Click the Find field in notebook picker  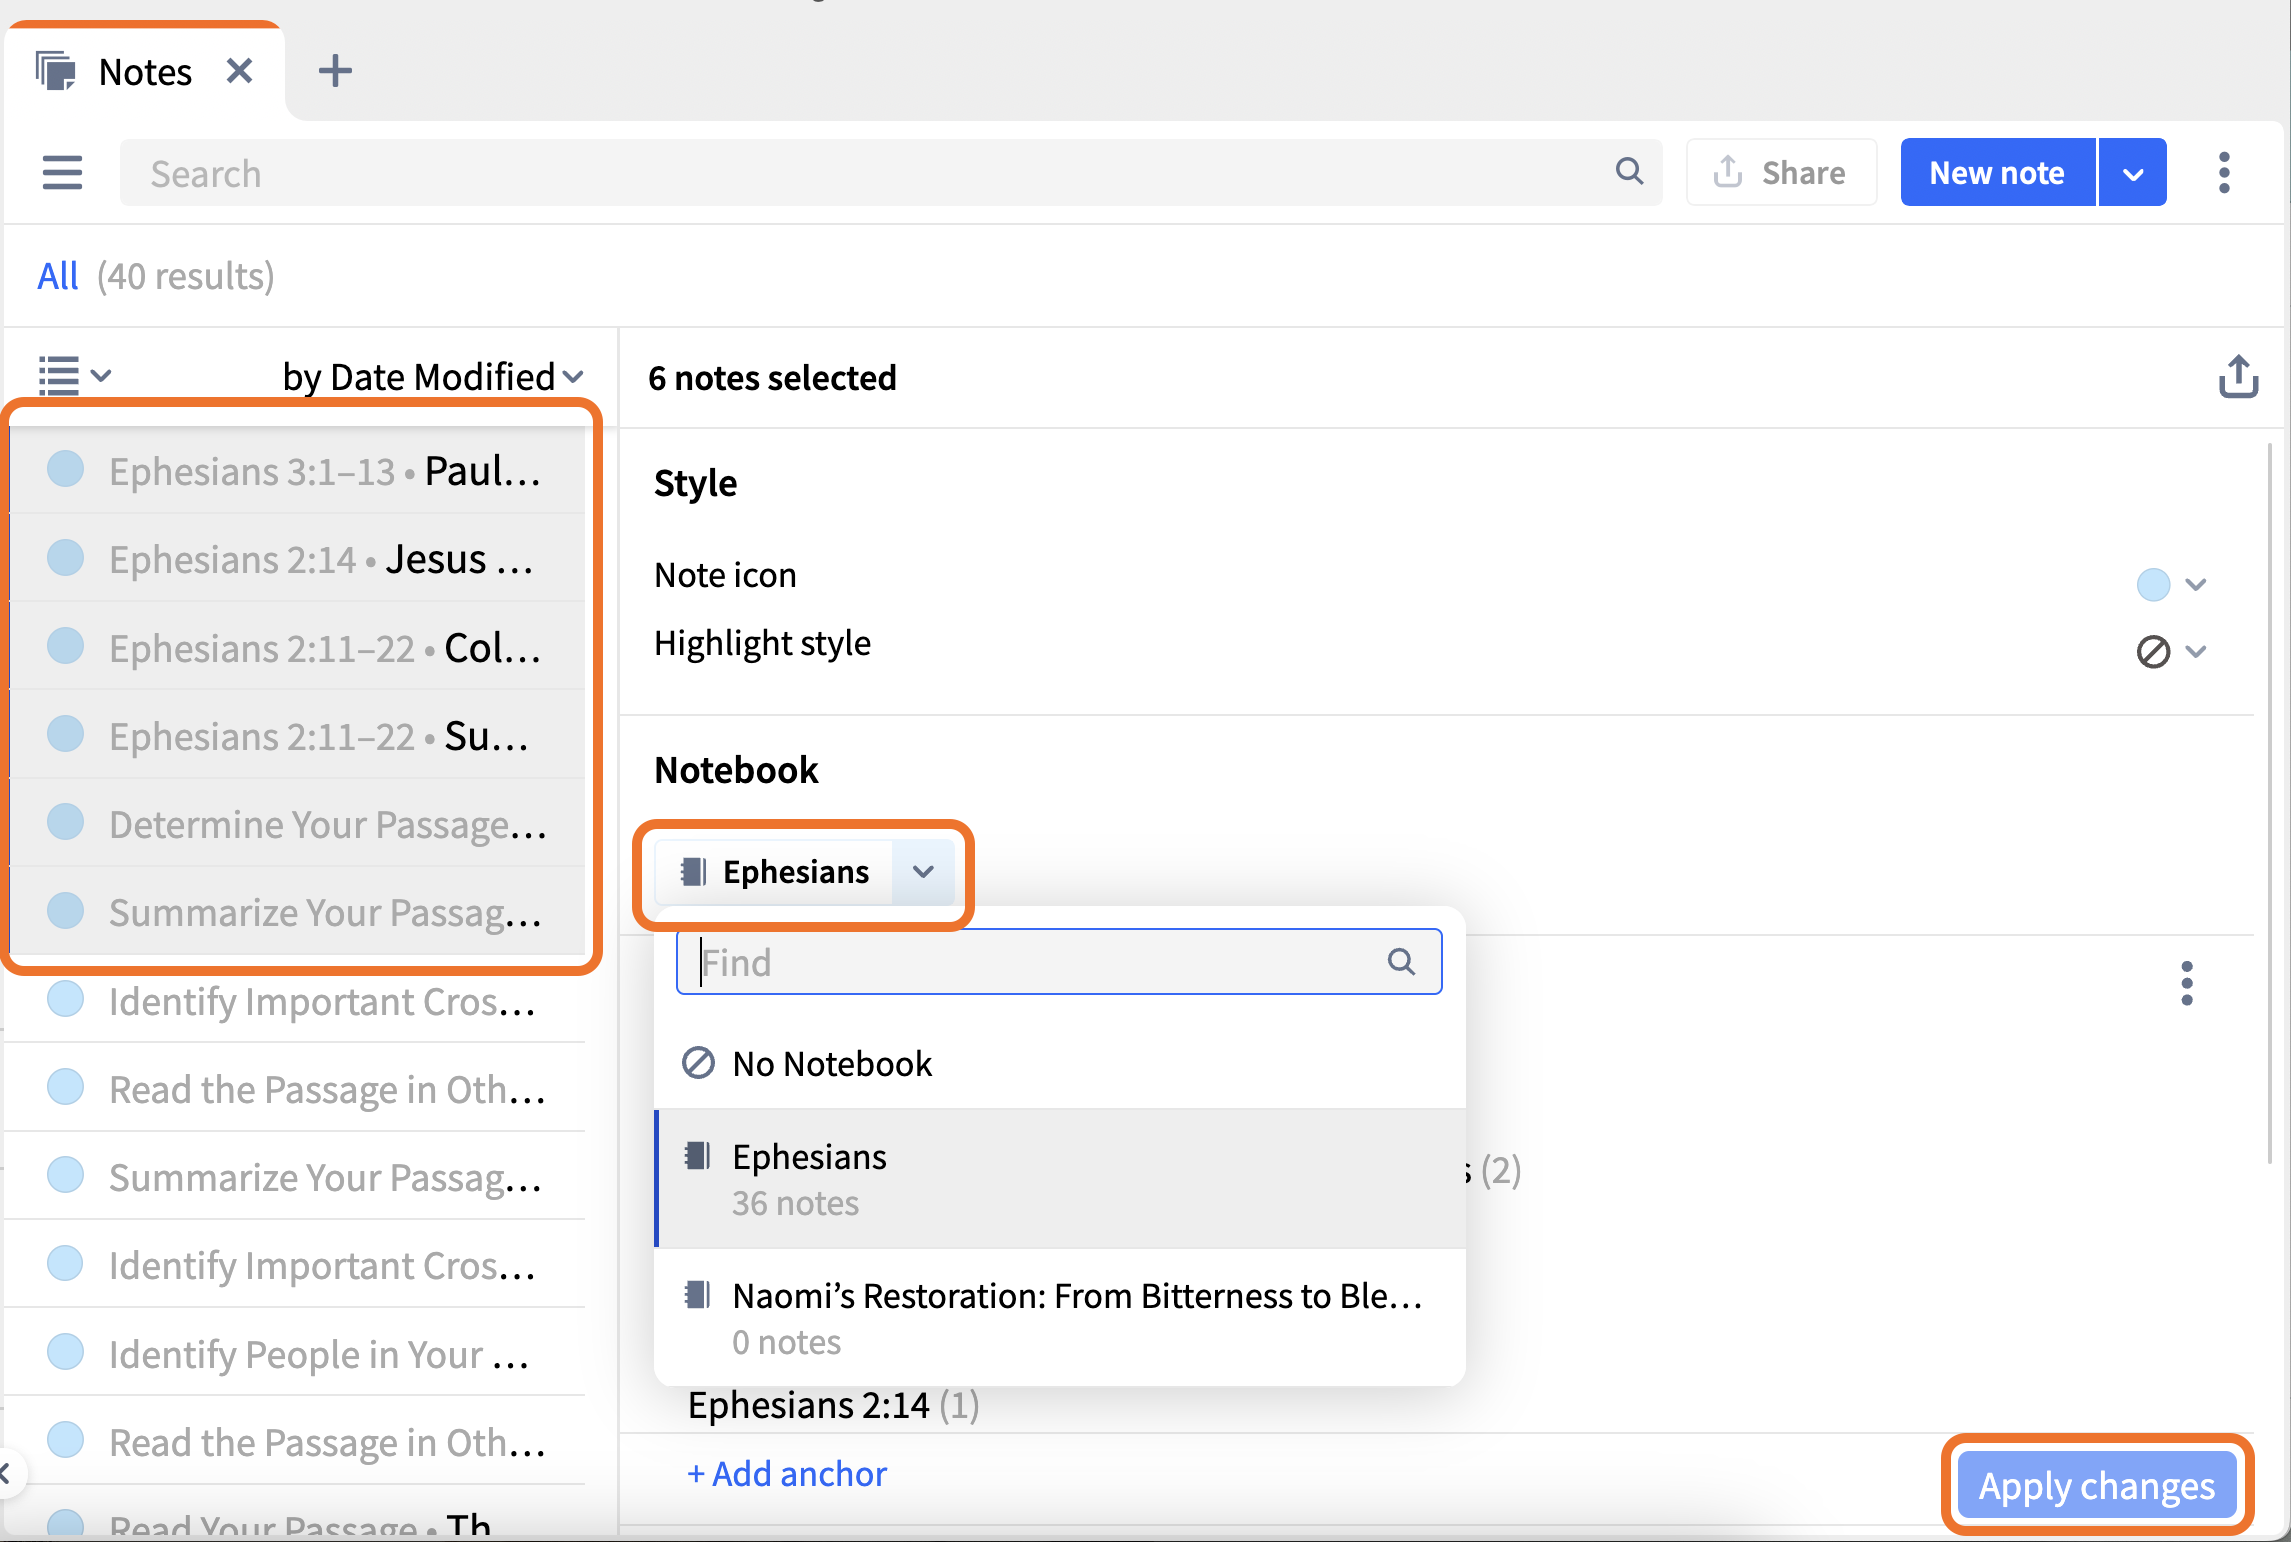1058,962
